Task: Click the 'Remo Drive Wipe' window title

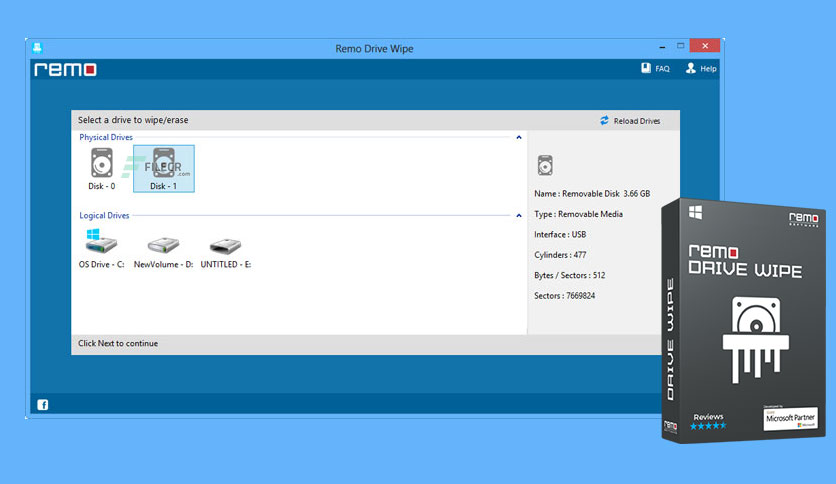Action: coord(374,49)
